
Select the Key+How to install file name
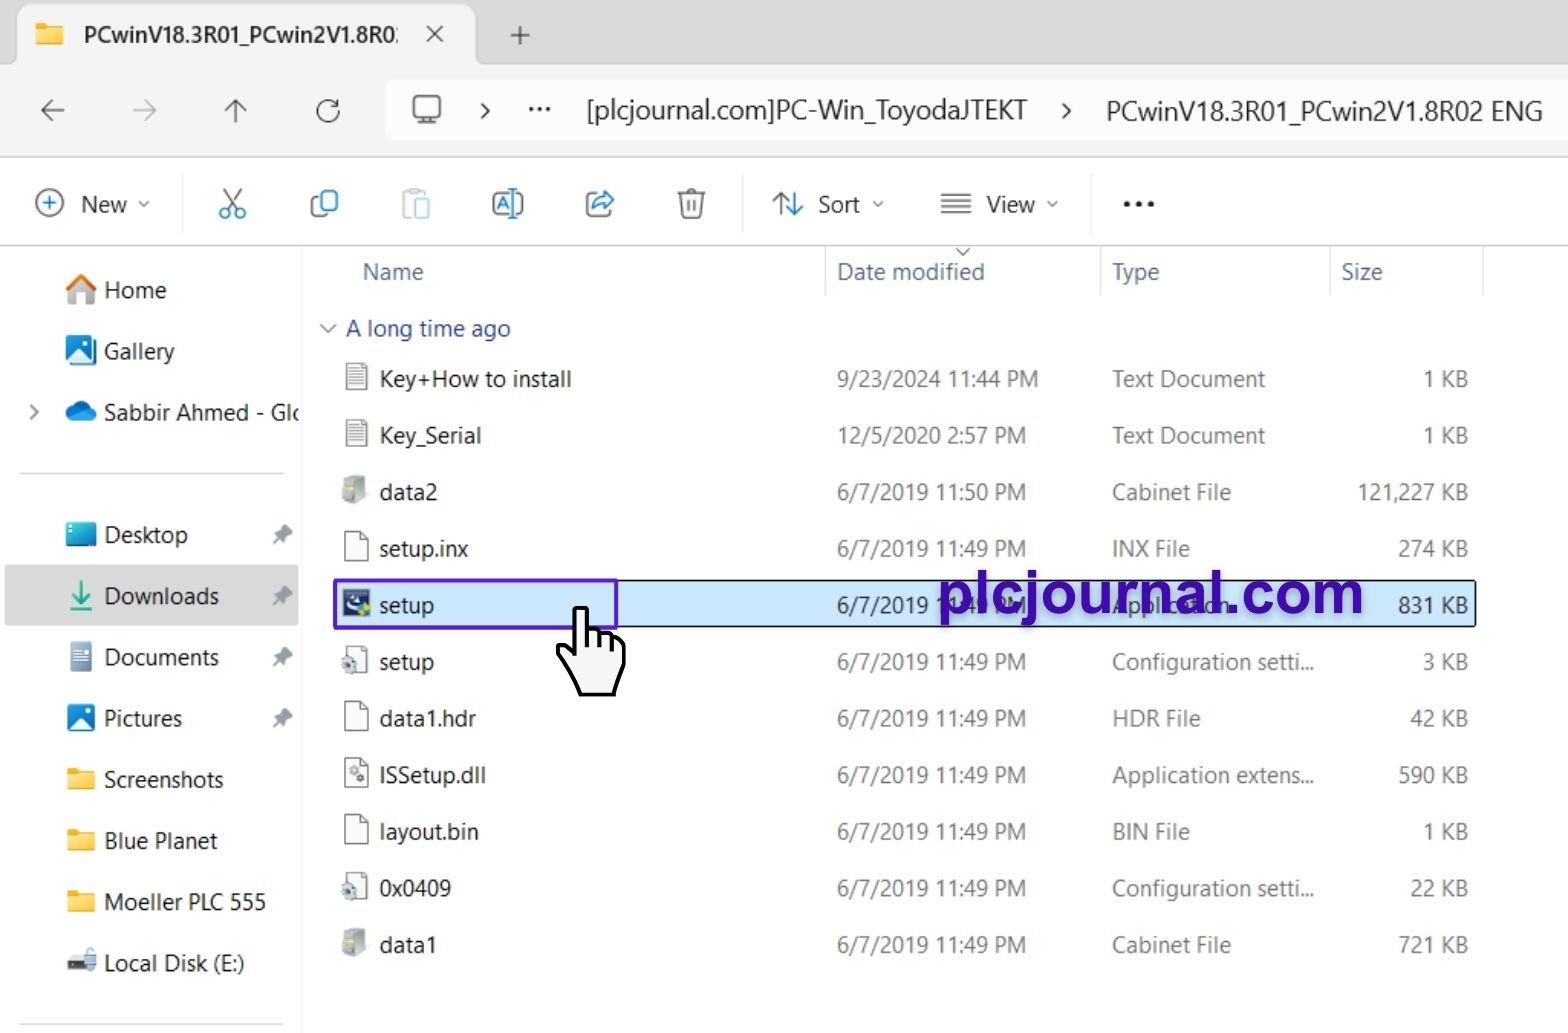click(x=475, y=379)
